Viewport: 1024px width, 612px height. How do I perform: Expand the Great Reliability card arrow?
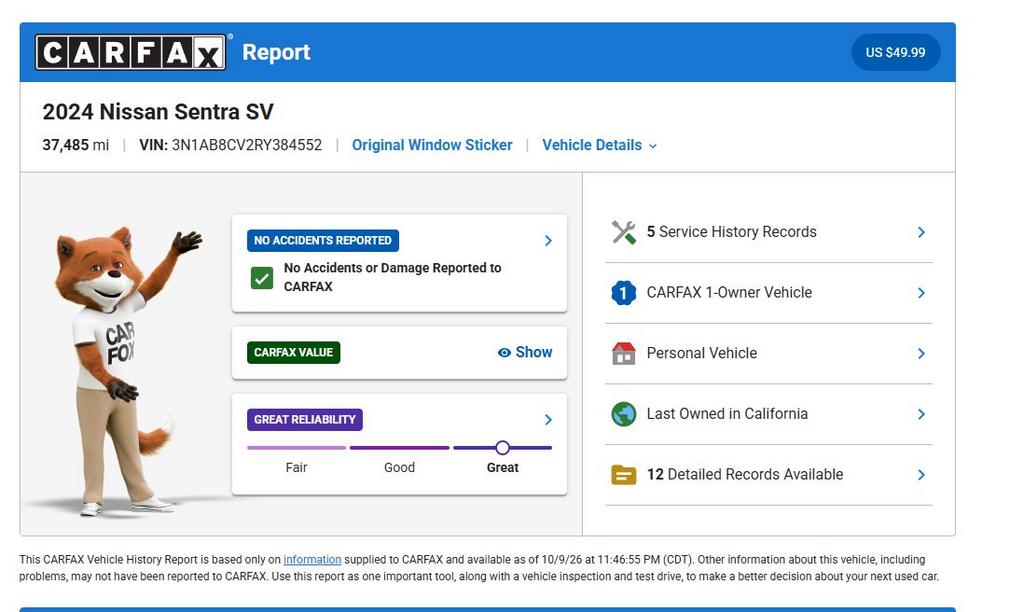(548, 419)
